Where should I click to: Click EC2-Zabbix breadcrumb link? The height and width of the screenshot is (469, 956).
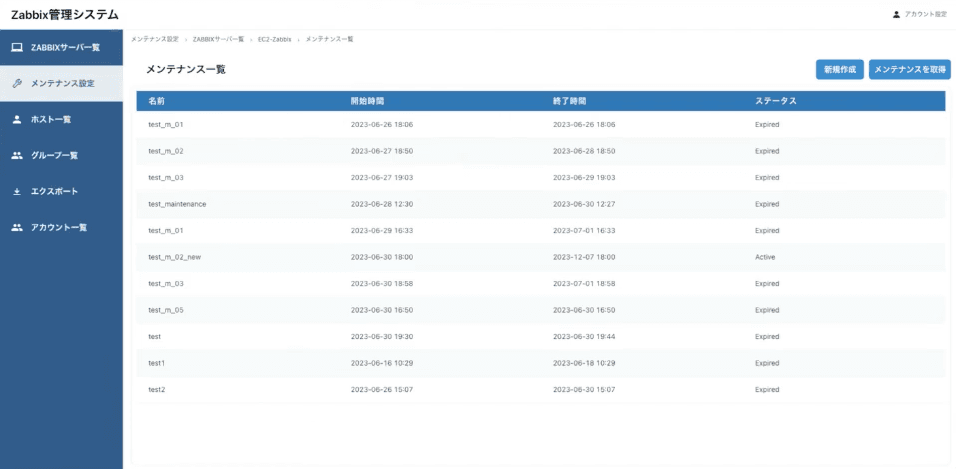[x=274, y=39]
